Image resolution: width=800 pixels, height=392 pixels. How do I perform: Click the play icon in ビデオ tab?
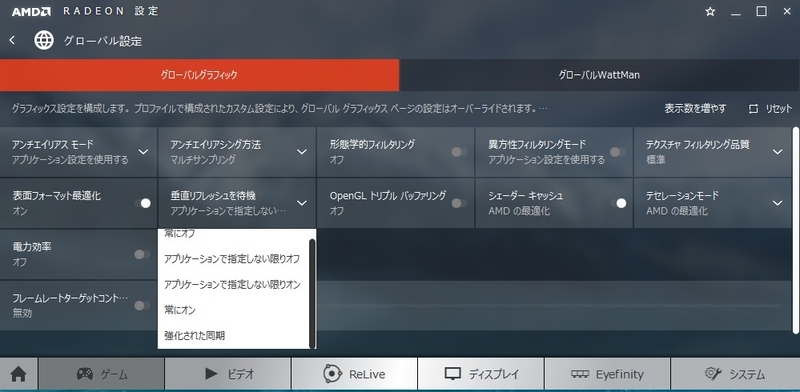point(211,374)
